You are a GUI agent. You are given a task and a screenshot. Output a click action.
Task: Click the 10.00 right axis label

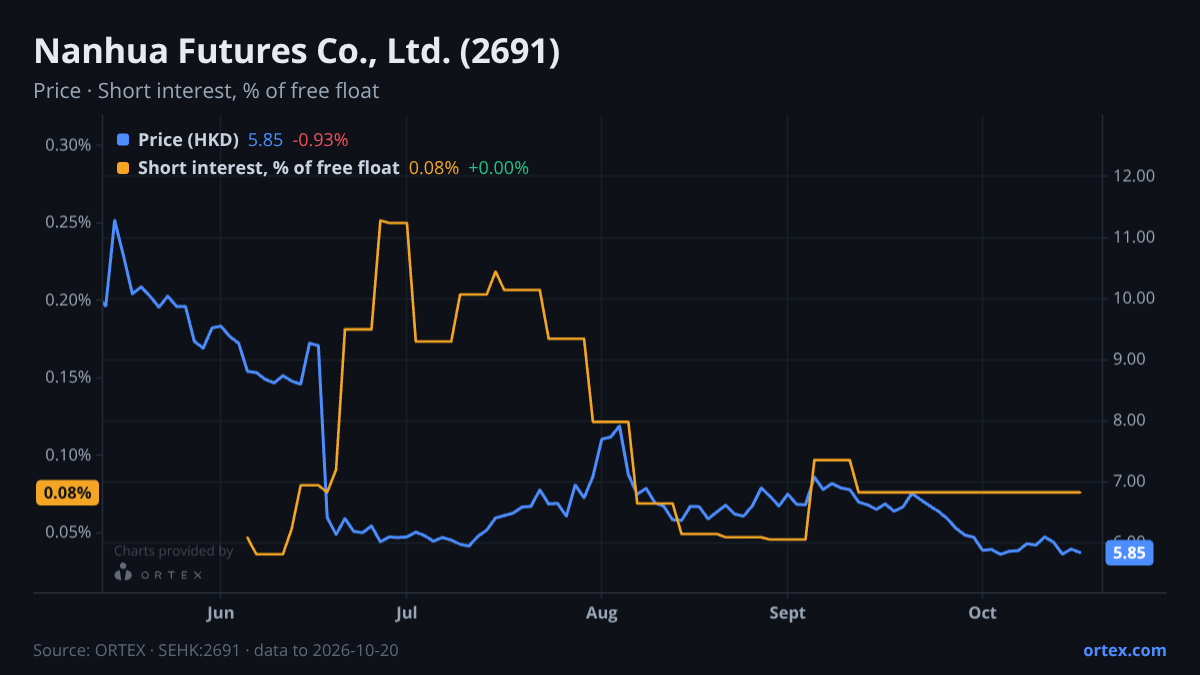pos(1133,298)
